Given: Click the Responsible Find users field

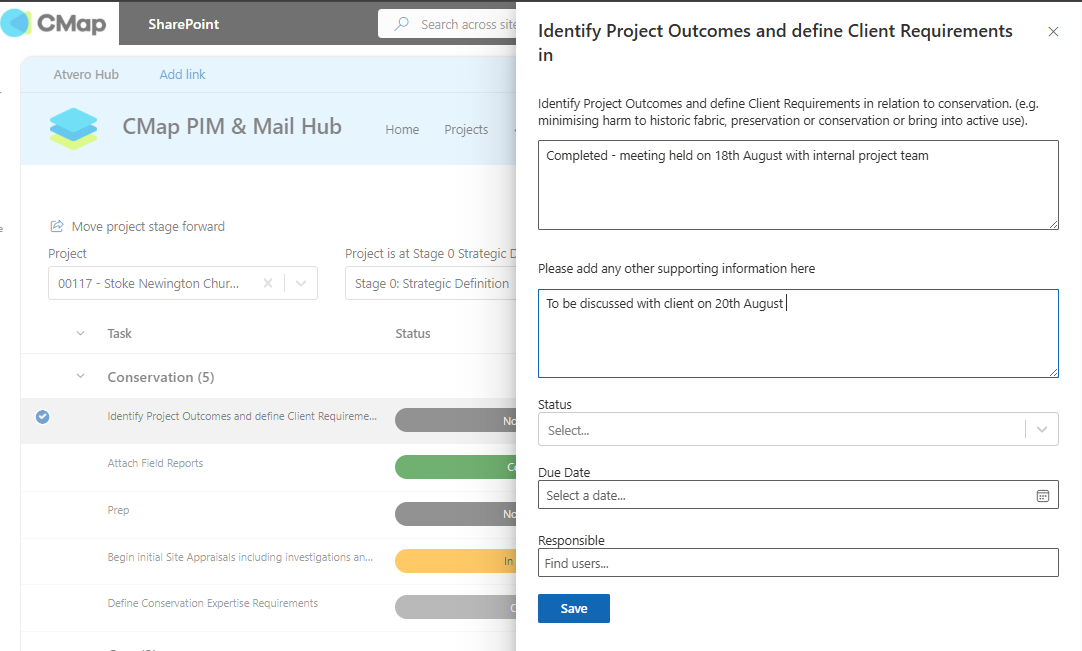Looking at the screenshot, I should [x=798, y=563].
